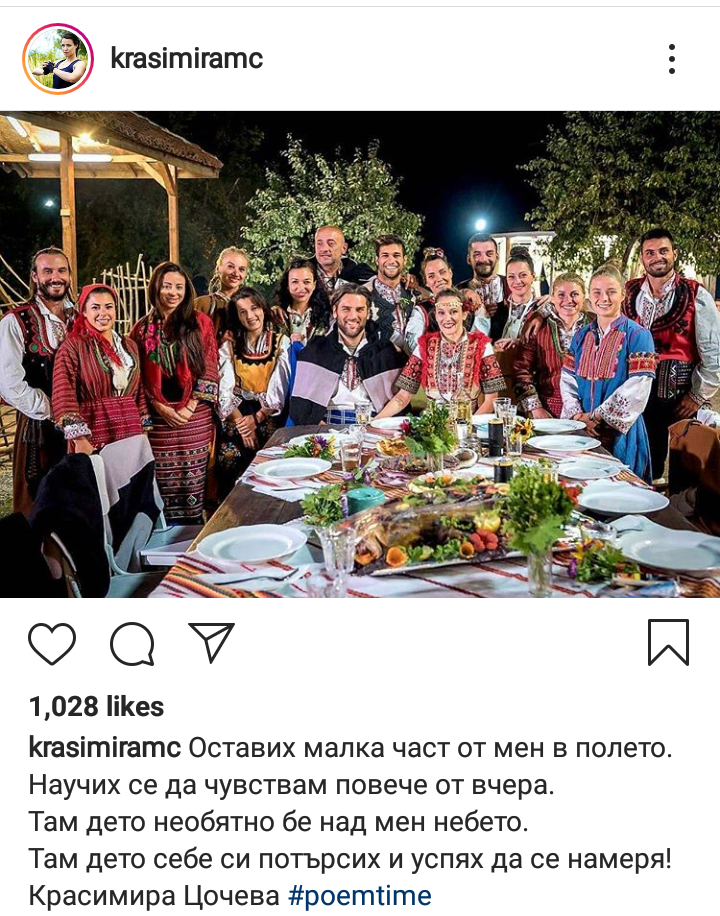Open comments via the speech bubble icon
The width and height of the screenshot is (720, 916).
click(133, 643)
